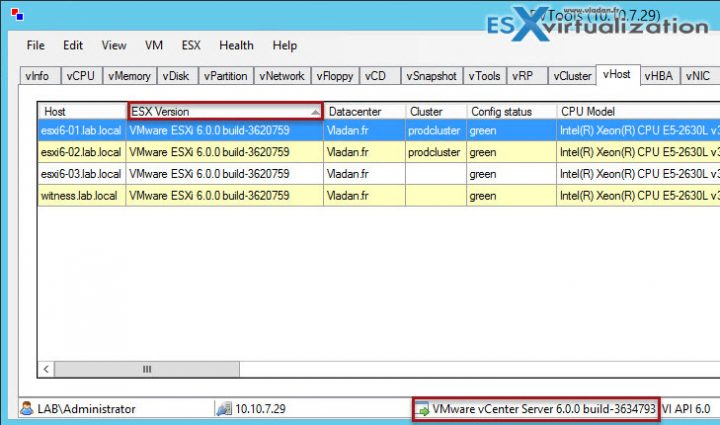Click the RVTools app icon in title bar
This screenshot has width=720, height=425.
tap(17, 14)
